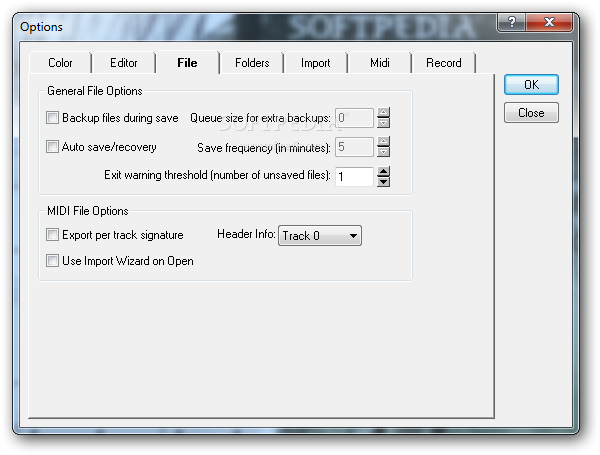Increase exit warning threshold value

[383, 171]
